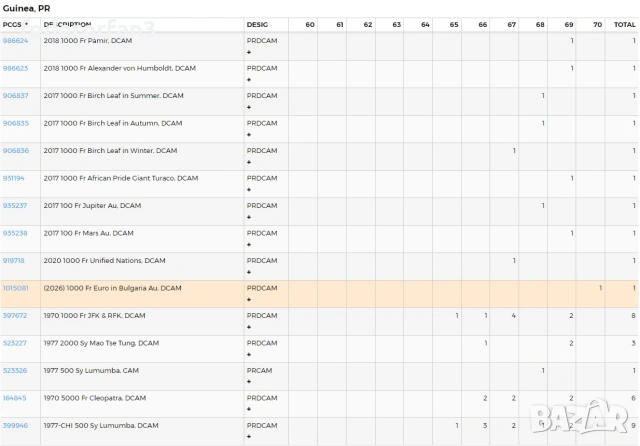
Task: Expand plus icon in Birch Leaf in Winter row
Action: click(249, 162)
